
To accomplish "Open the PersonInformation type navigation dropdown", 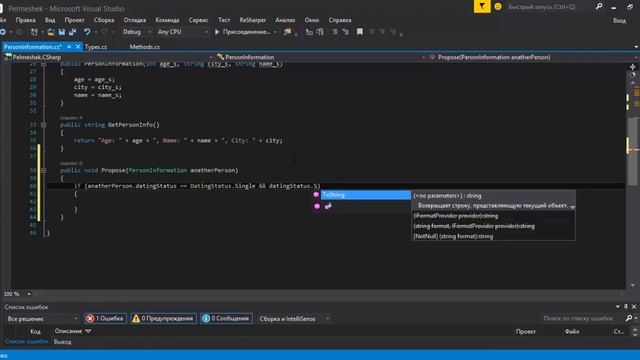I will tap(321, 58).
